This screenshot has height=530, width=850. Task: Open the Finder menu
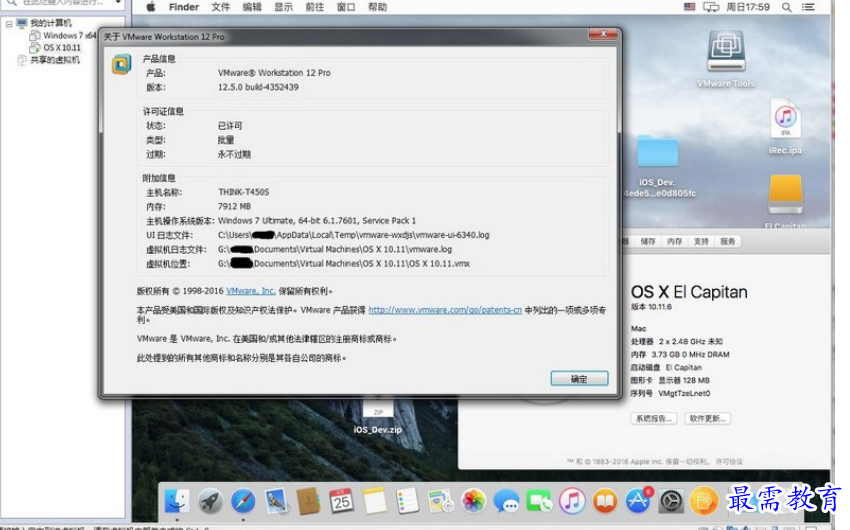coord(184,7)
